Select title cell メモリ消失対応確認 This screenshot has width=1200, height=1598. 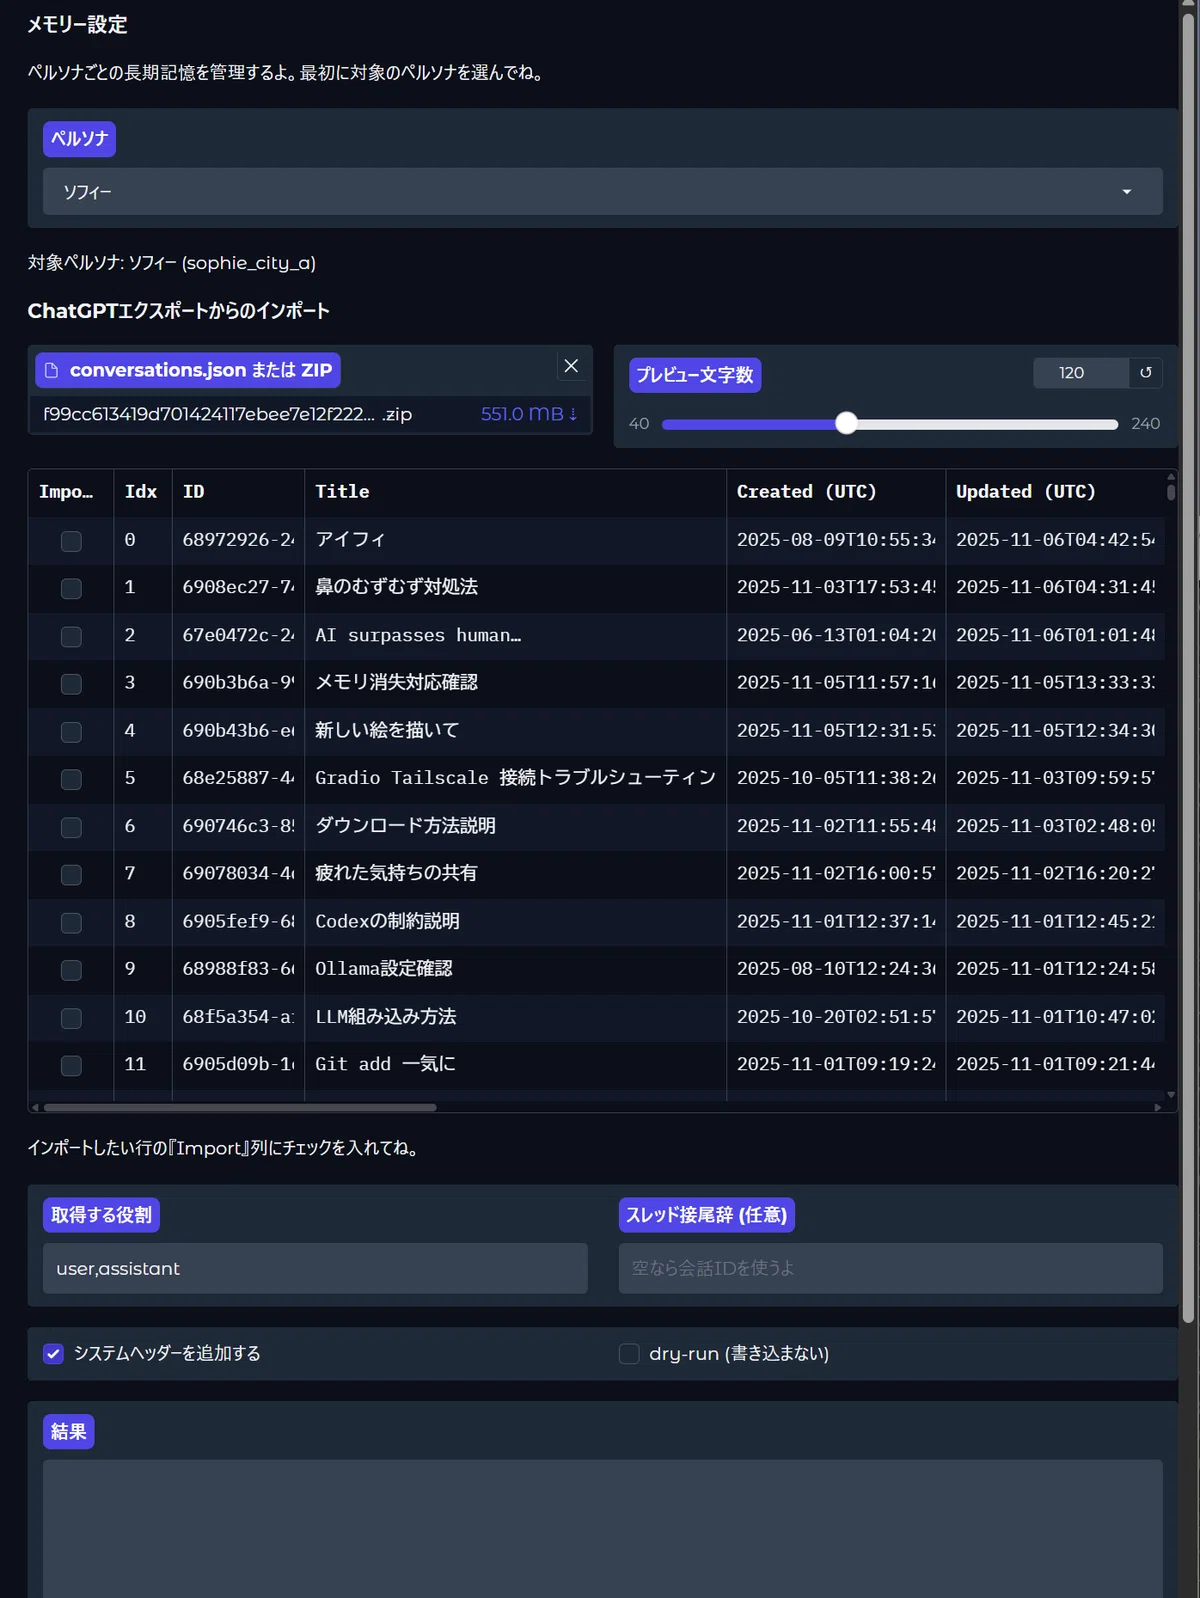515,683
